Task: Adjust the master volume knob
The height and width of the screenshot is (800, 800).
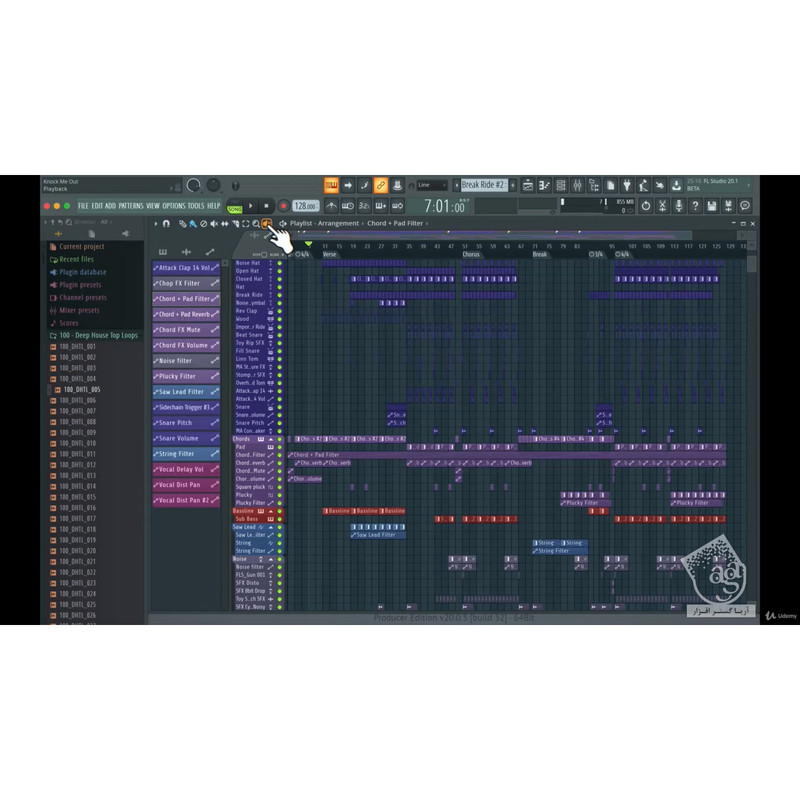Action: click(x=193, y=185)
